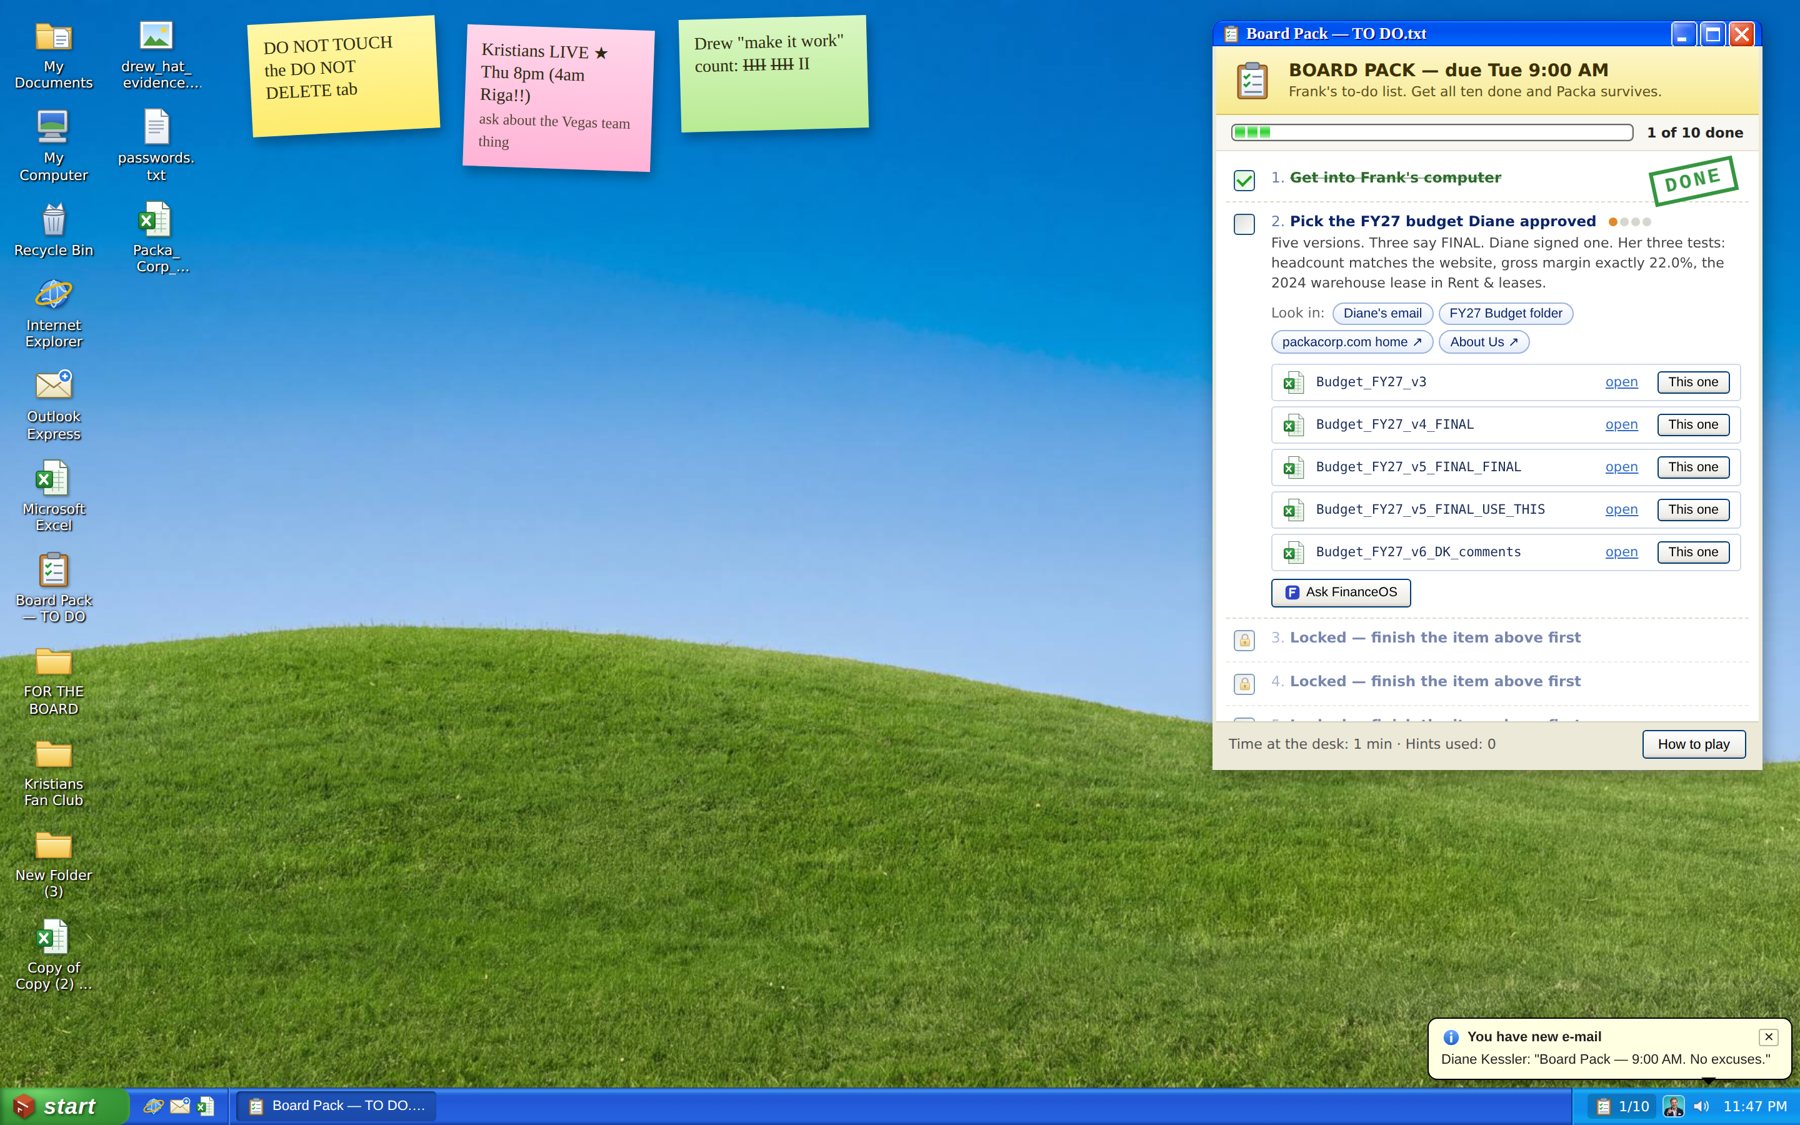Click the Start button
Screen dimensions: 1800x1125
[x=64, y=1106]
